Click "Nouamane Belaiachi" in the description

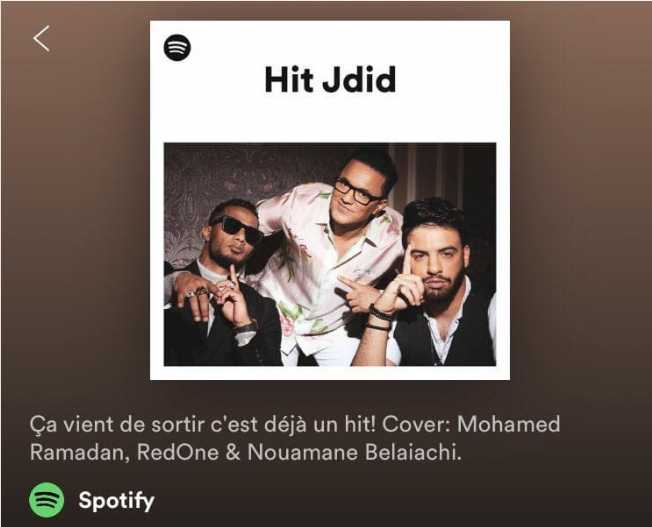tap(354, 452)
